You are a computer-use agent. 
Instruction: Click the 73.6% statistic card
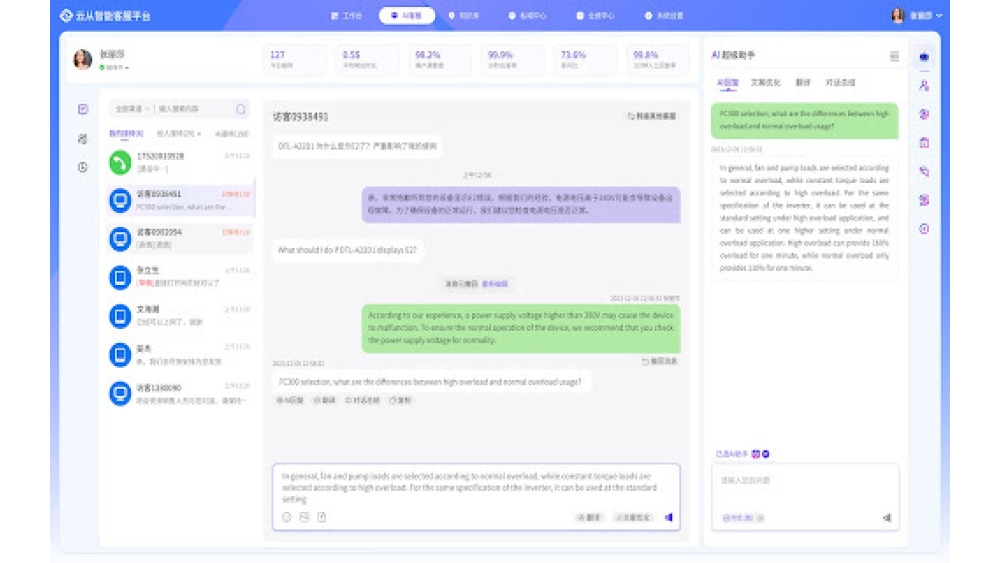tap(585, 59)
